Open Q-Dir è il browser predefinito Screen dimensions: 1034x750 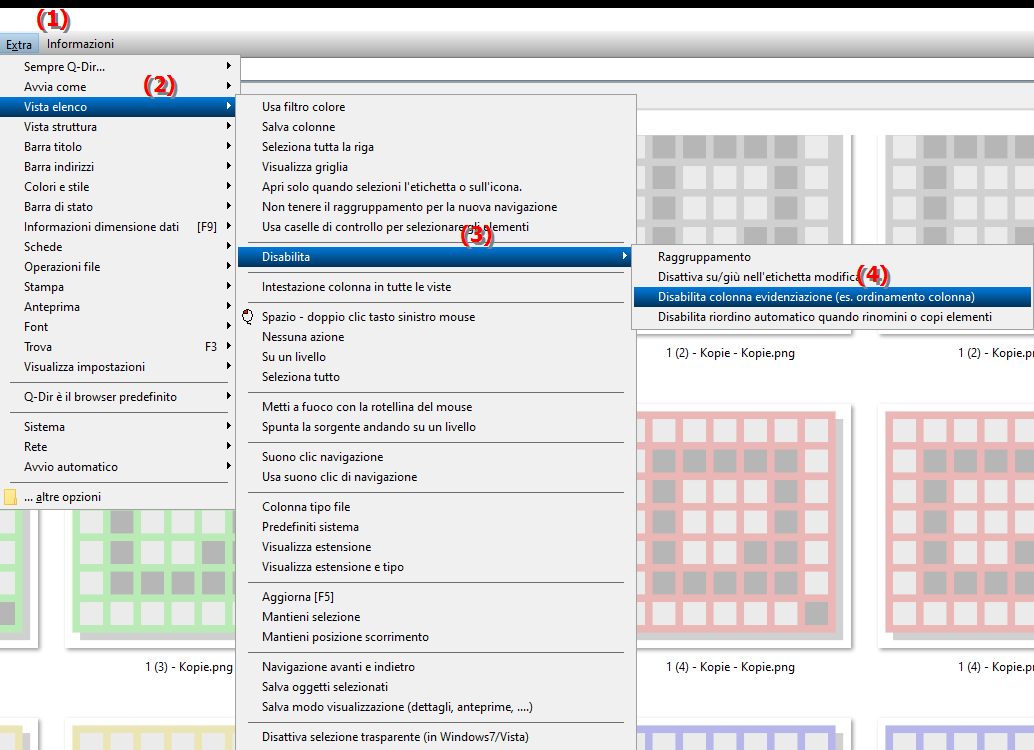coord(119,396)
